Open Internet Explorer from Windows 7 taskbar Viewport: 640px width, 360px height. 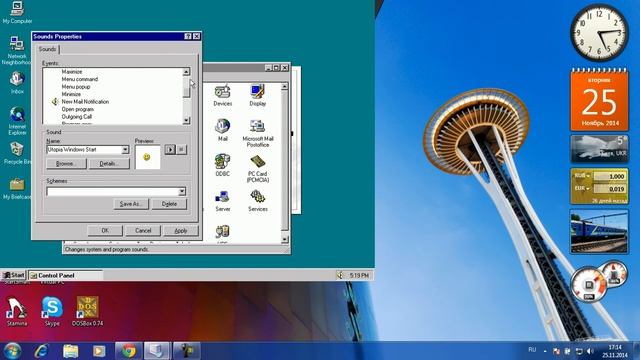(41, 351)
